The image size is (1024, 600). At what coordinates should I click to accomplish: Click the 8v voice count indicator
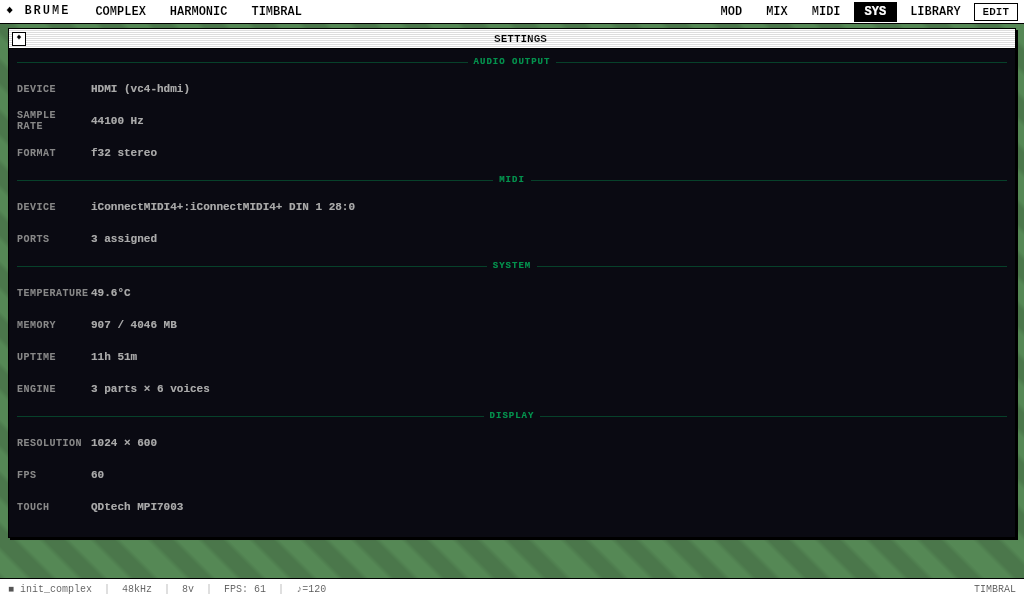point(188,588)
